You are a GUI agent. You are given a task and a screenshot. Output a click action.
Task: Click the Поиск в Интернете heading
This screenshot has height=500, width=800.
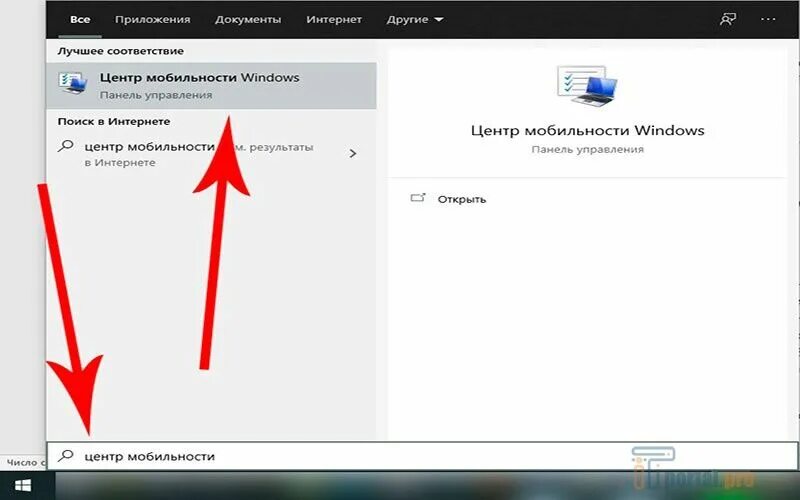(x=114, y=121)
